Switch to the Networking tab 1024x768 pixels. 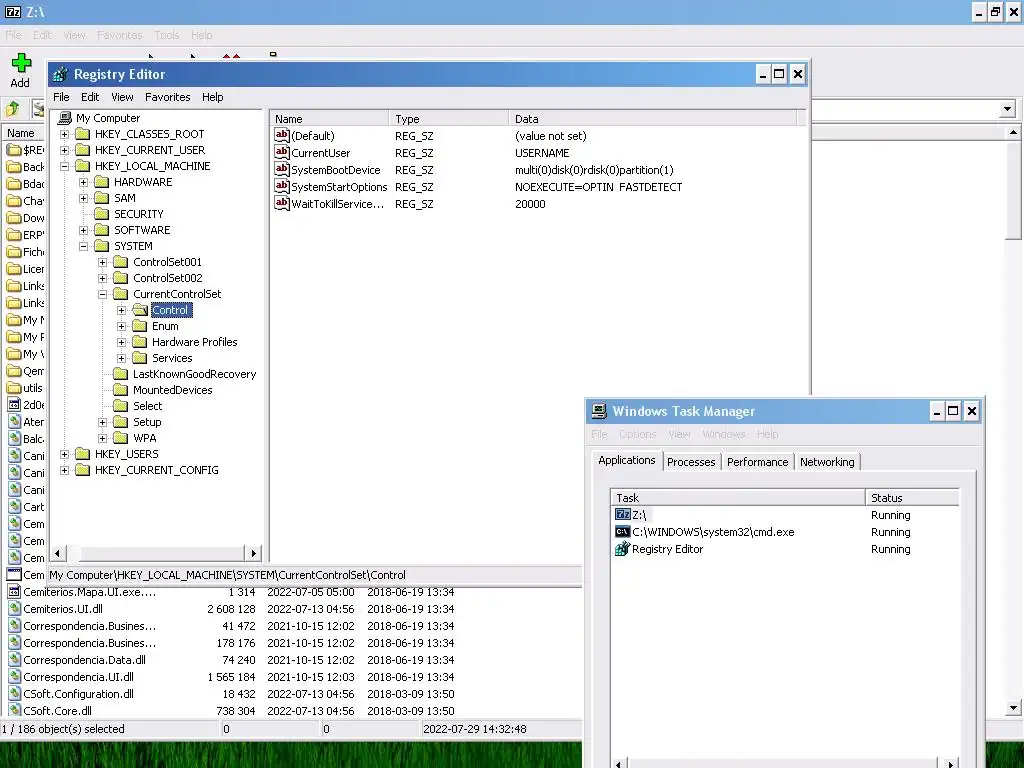pyautogui.click(x=827, y=462)
